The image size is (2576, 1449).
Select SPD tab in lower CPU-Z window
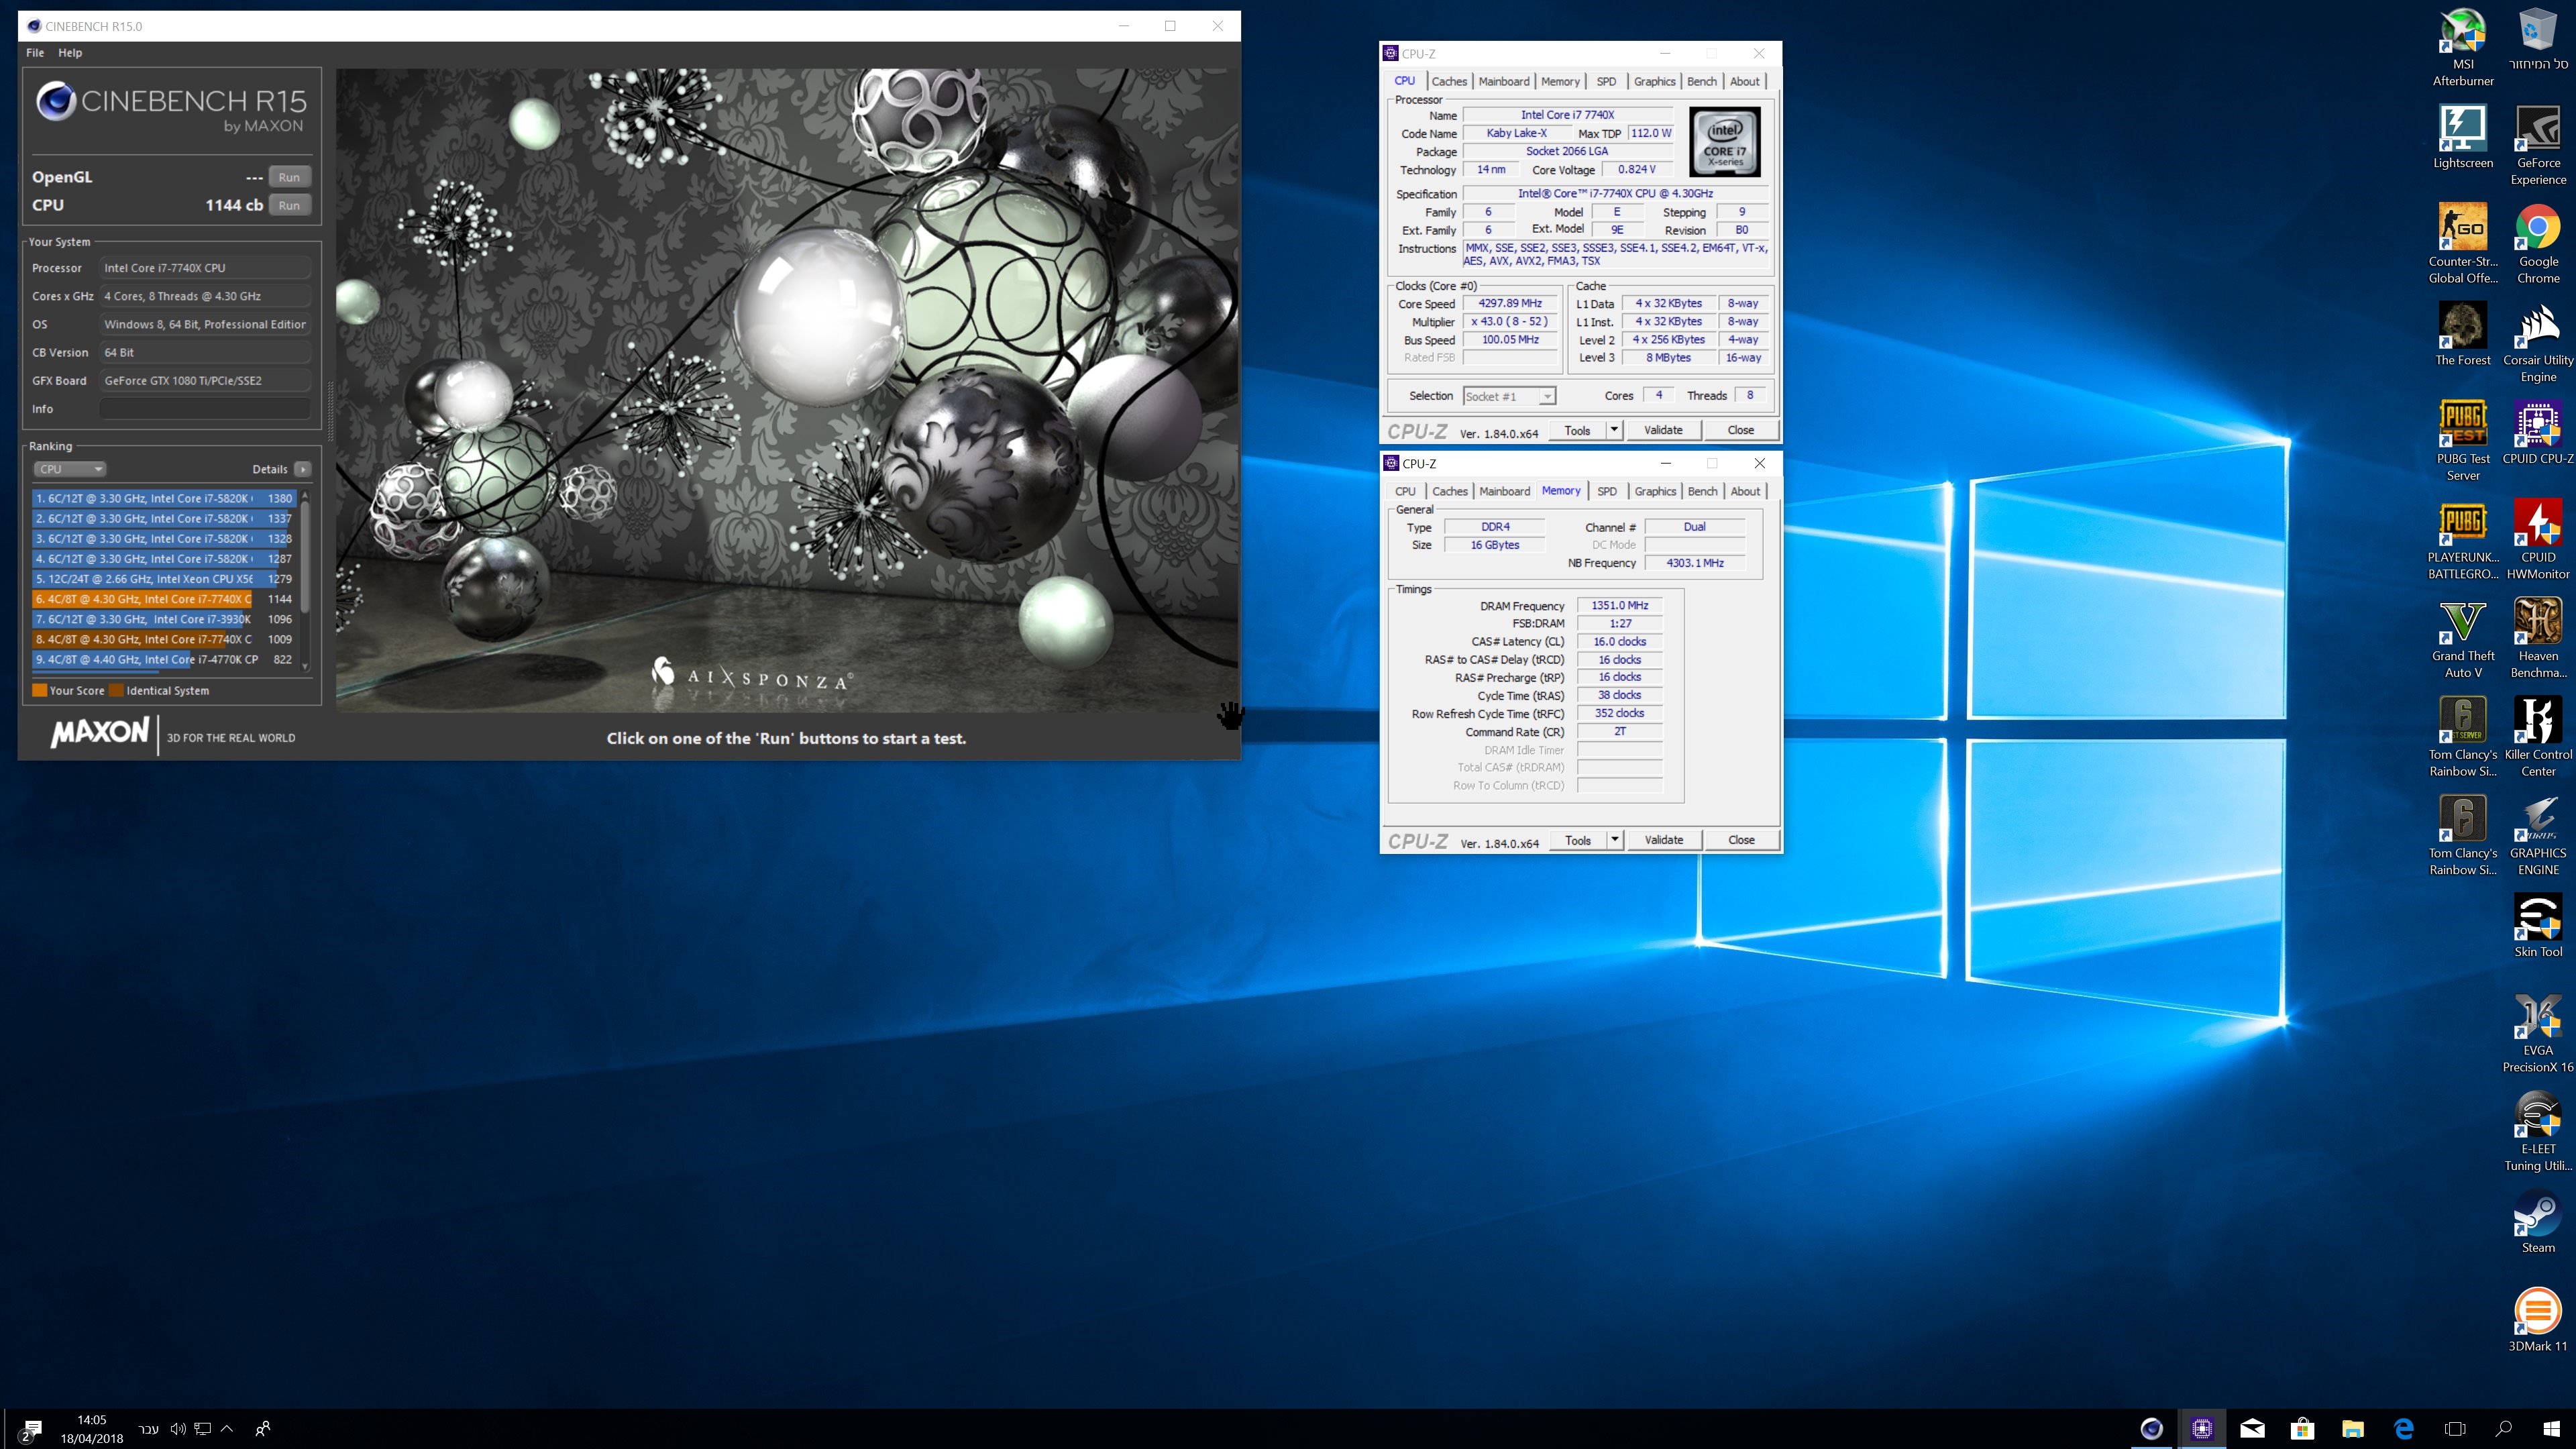(x=1607, y=491)
